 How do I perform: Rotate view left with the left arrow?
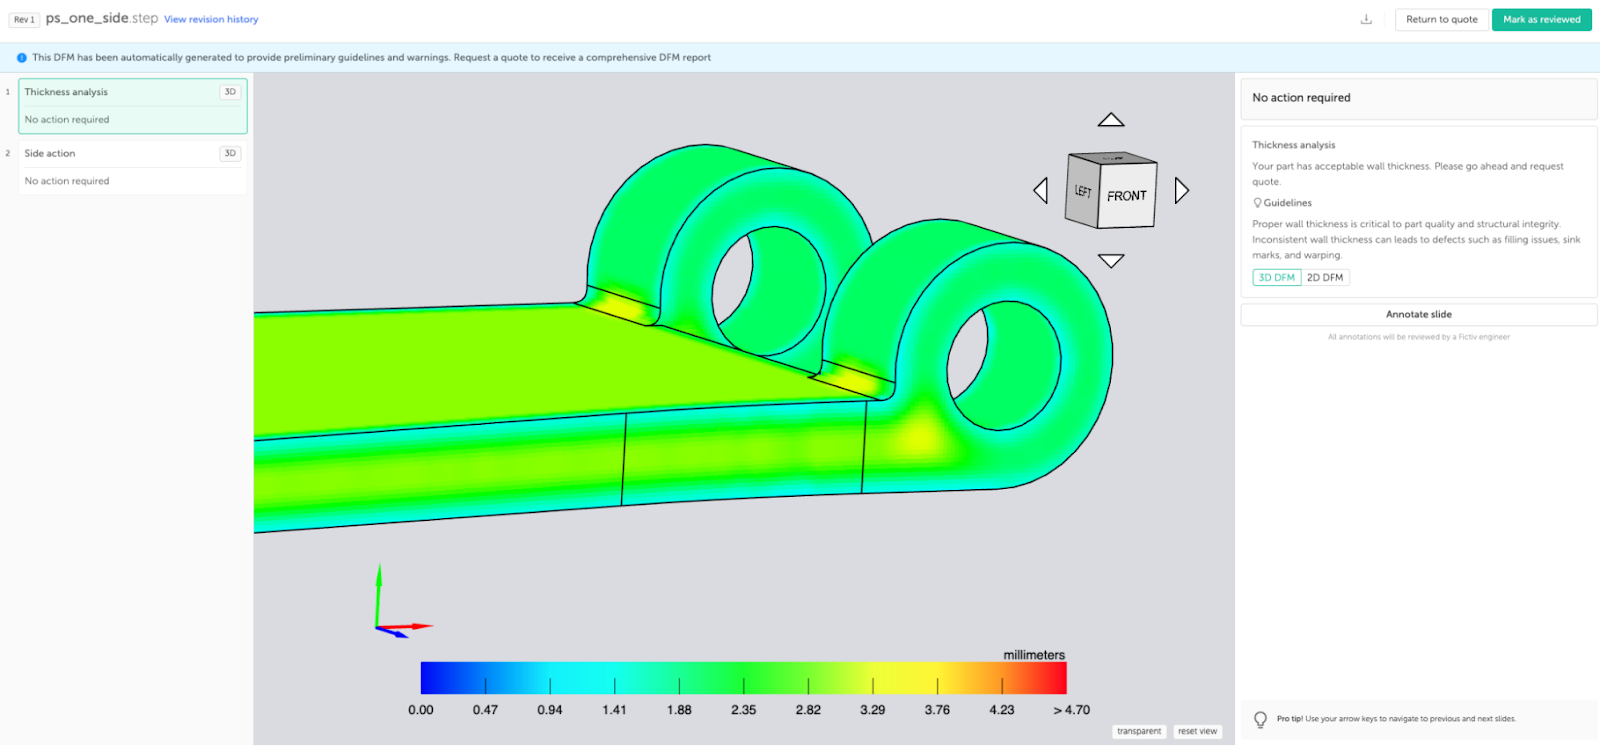pos(1041,190)
